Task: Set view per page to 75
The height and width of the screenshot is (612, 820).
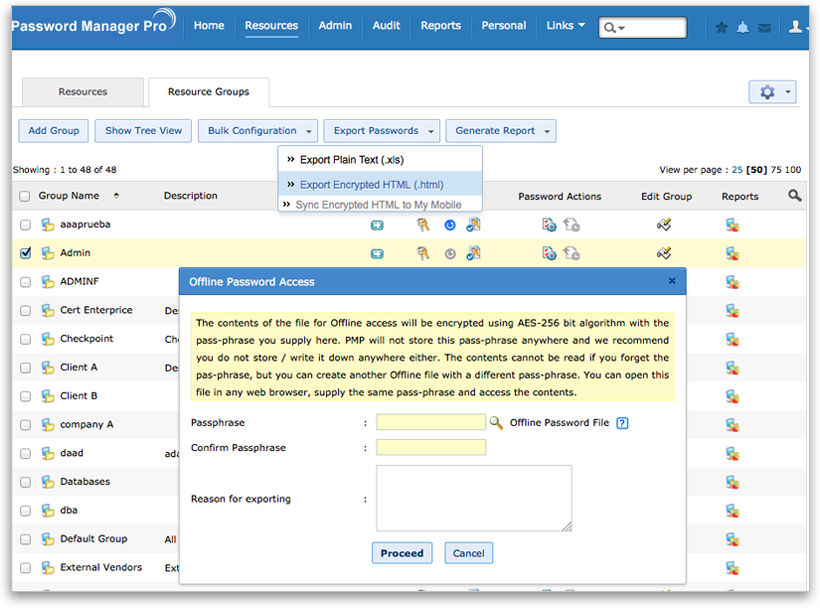Action: click(x=776, y=170)
